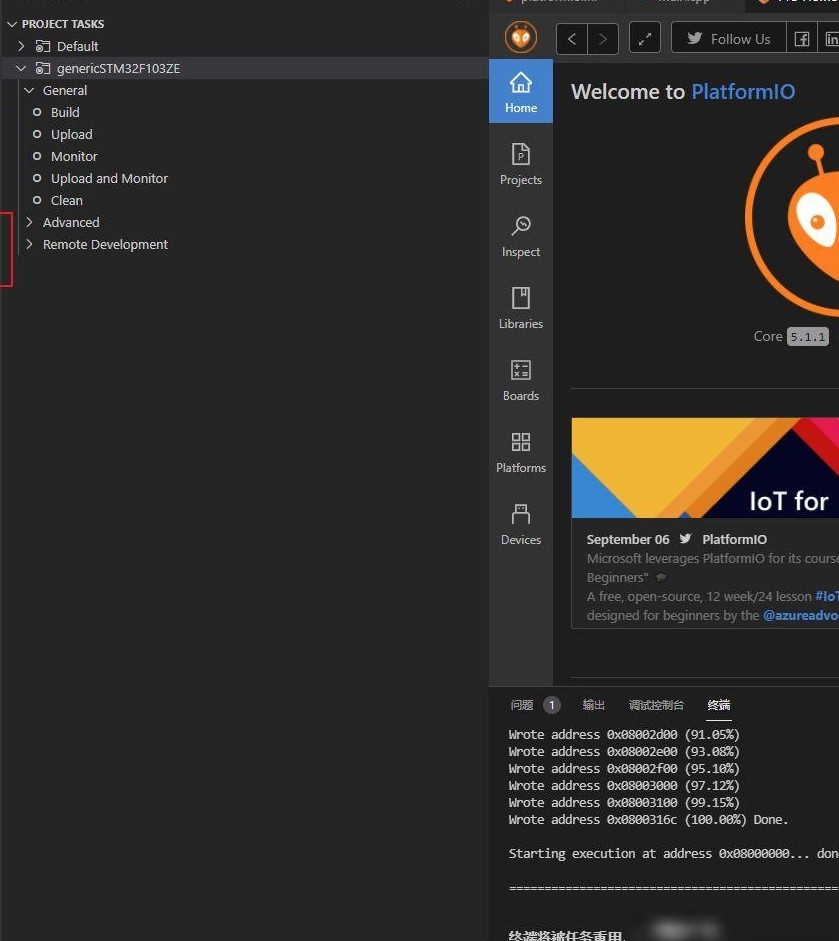
Task: Click the PlatformIO Twitter author name
Action: pos(735,540)
